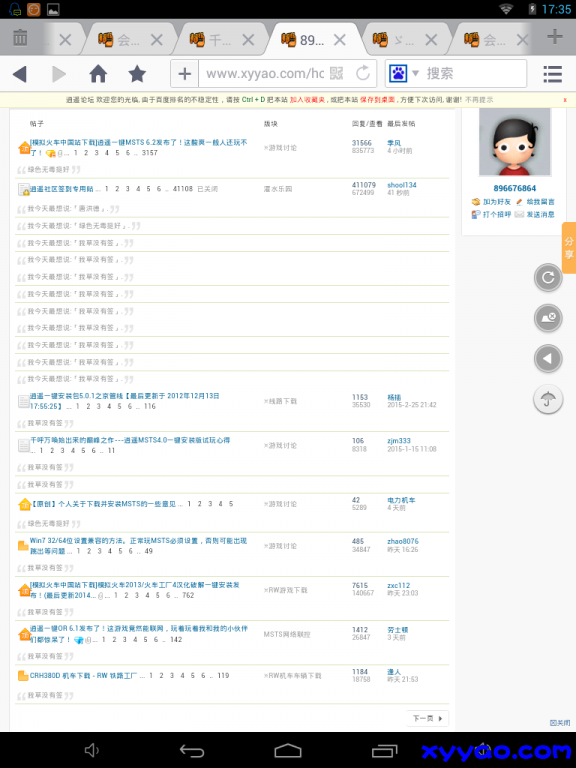Image resolution: width=576 pixels, height=768 pixels.
Task: Open the QQ notification icon in status bar
Action: point(15,9)
